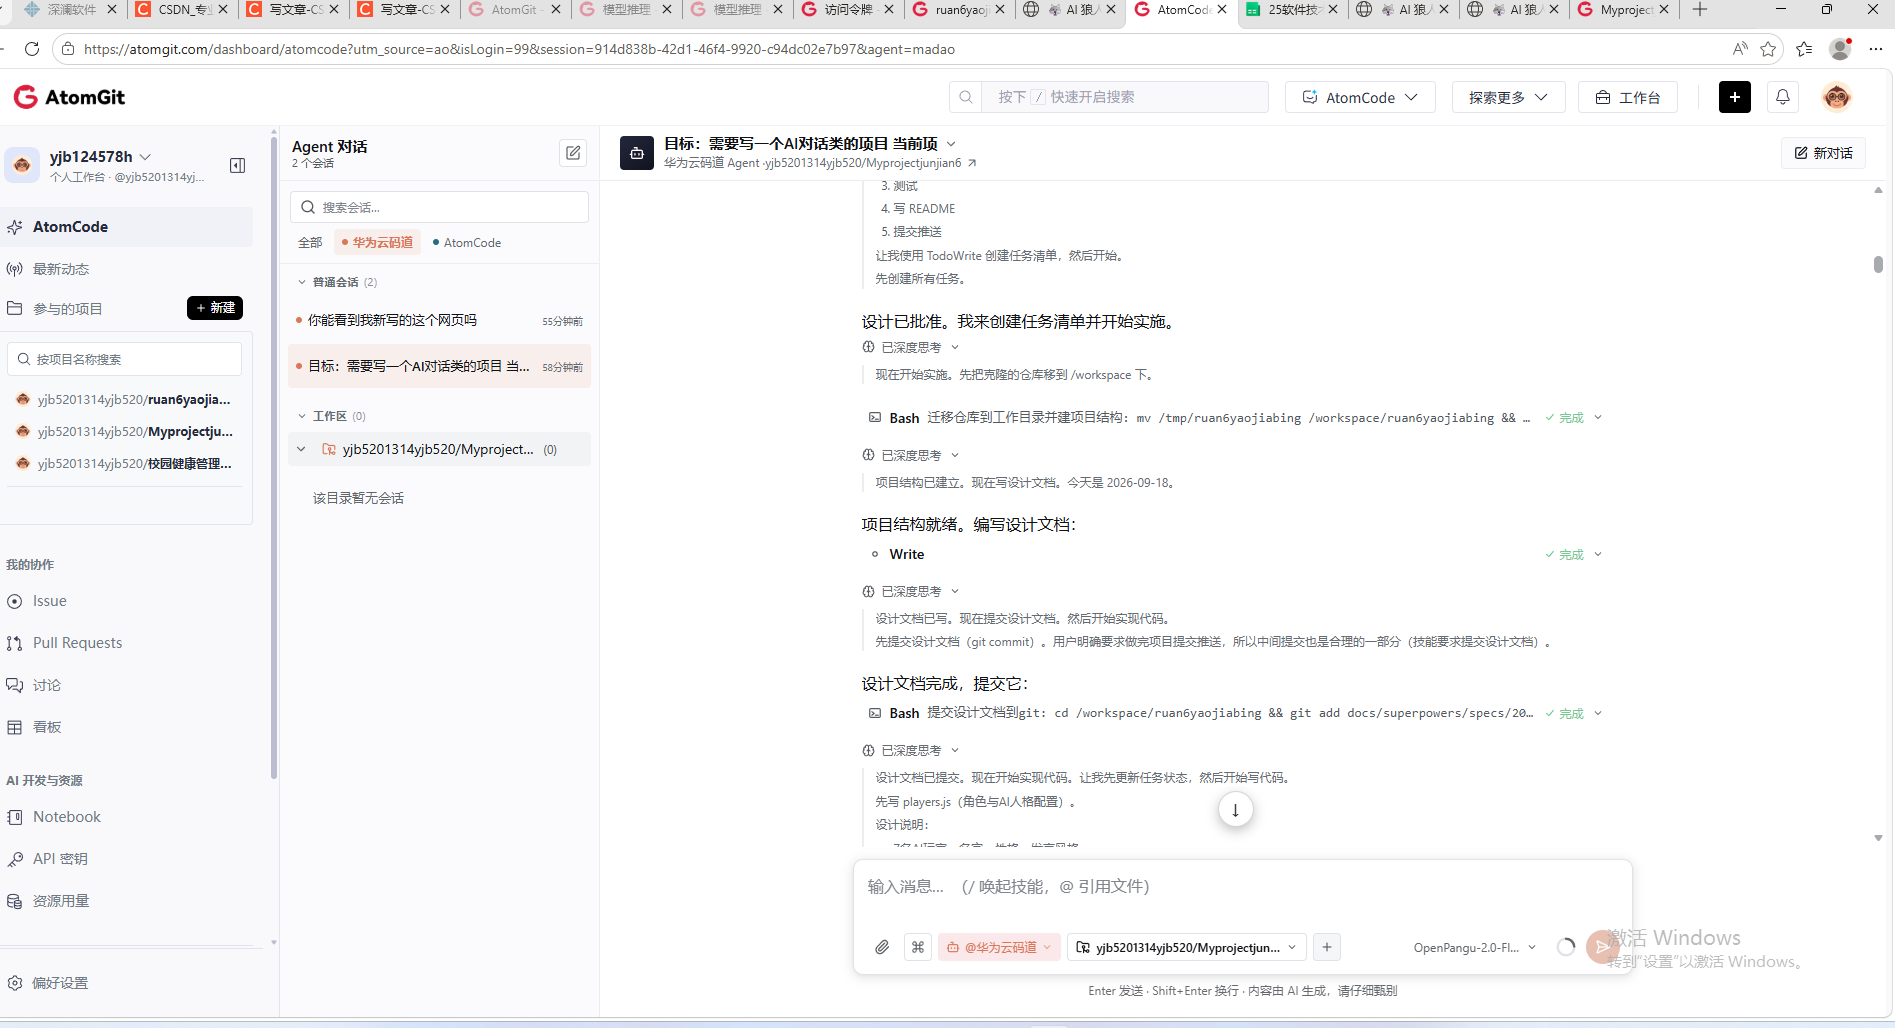This screenshot has height=1028, width=1895.
Task: Expand Write step details
Action: [1598, 554]
